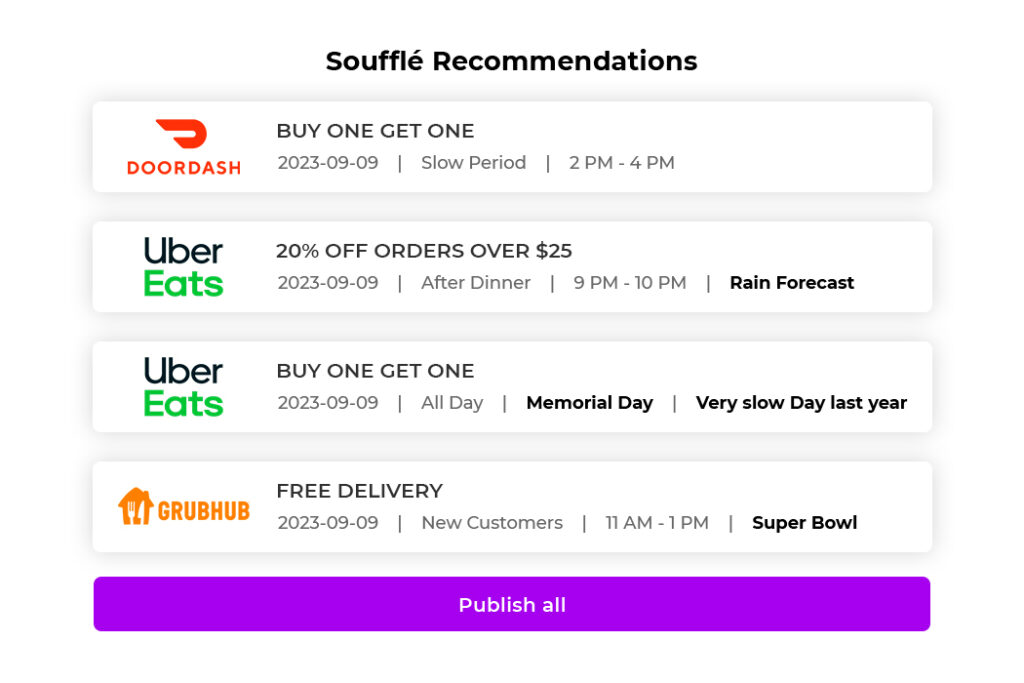Click the Very slow Day last year tag
The image size is (1024, 683).
coord(801,403)
